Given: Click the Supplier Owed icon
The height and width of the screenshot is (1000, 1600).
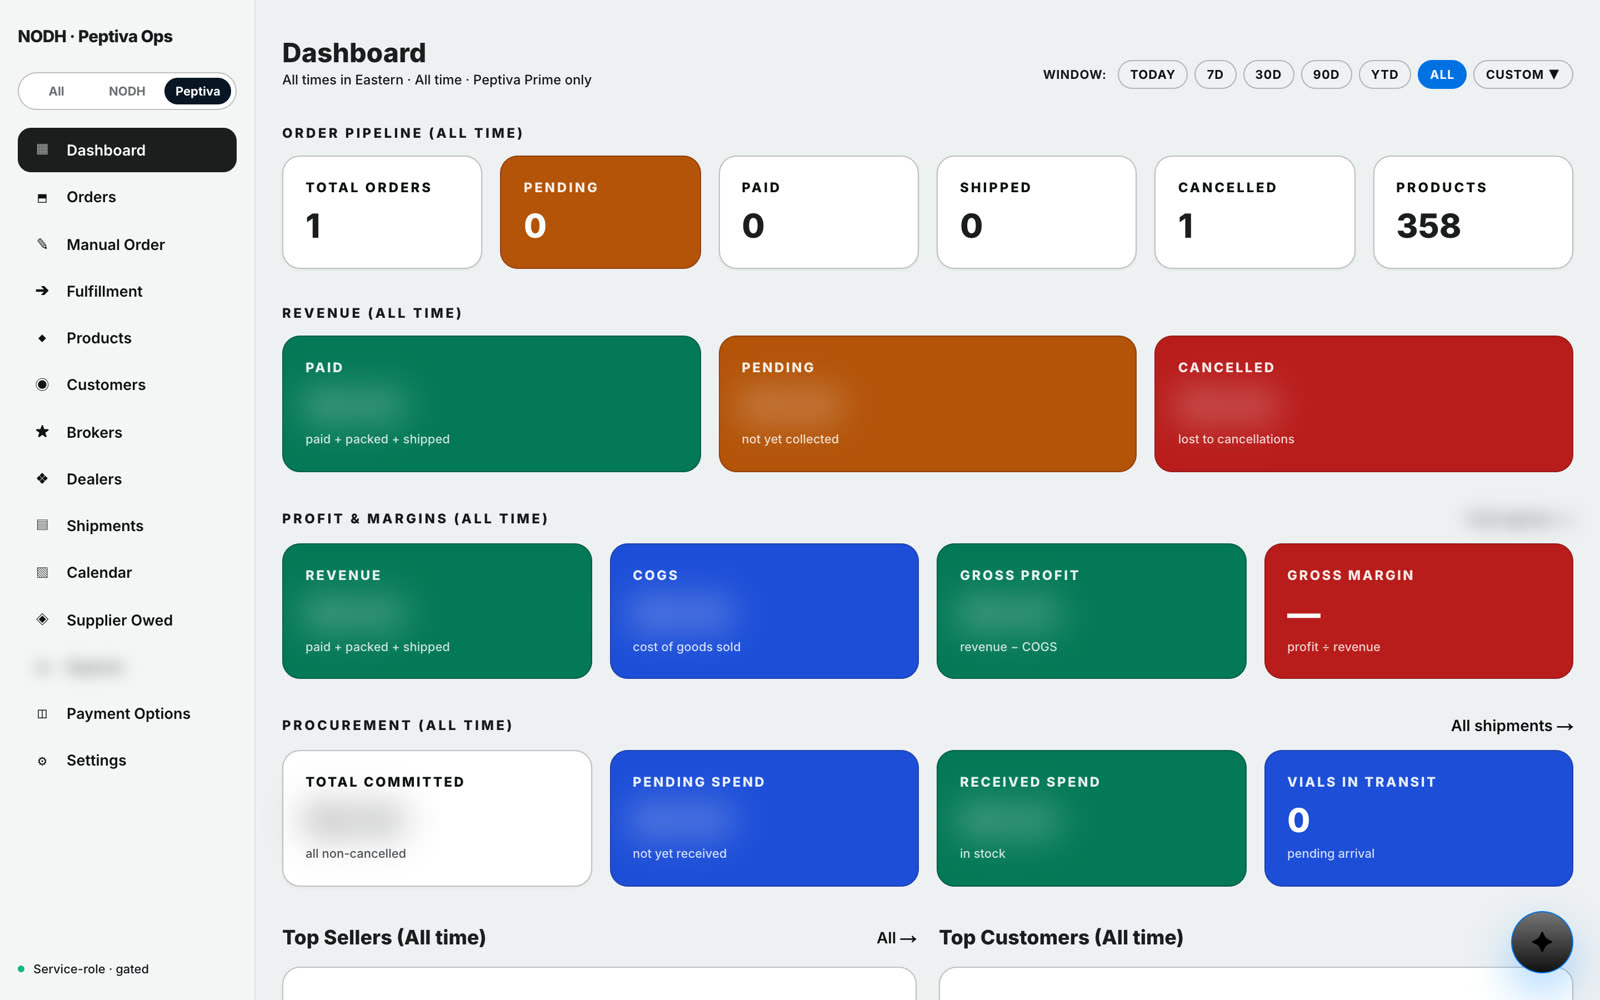Looking at the screenshot, I should [x=42, y=619].
